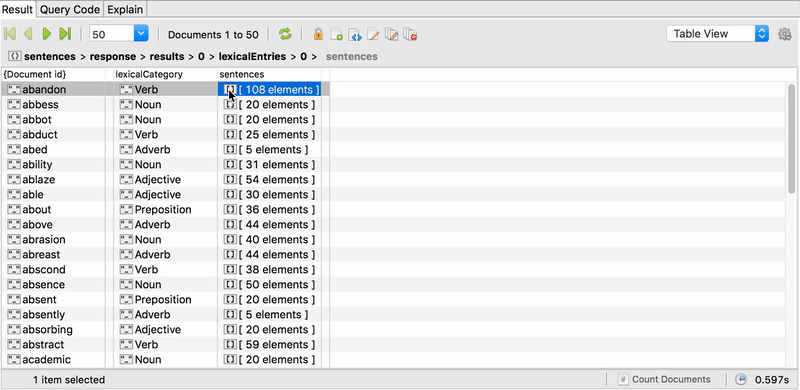The height and width of the screenshot is (390, 800).
Task: Select the absence document id
Action: 43,284
